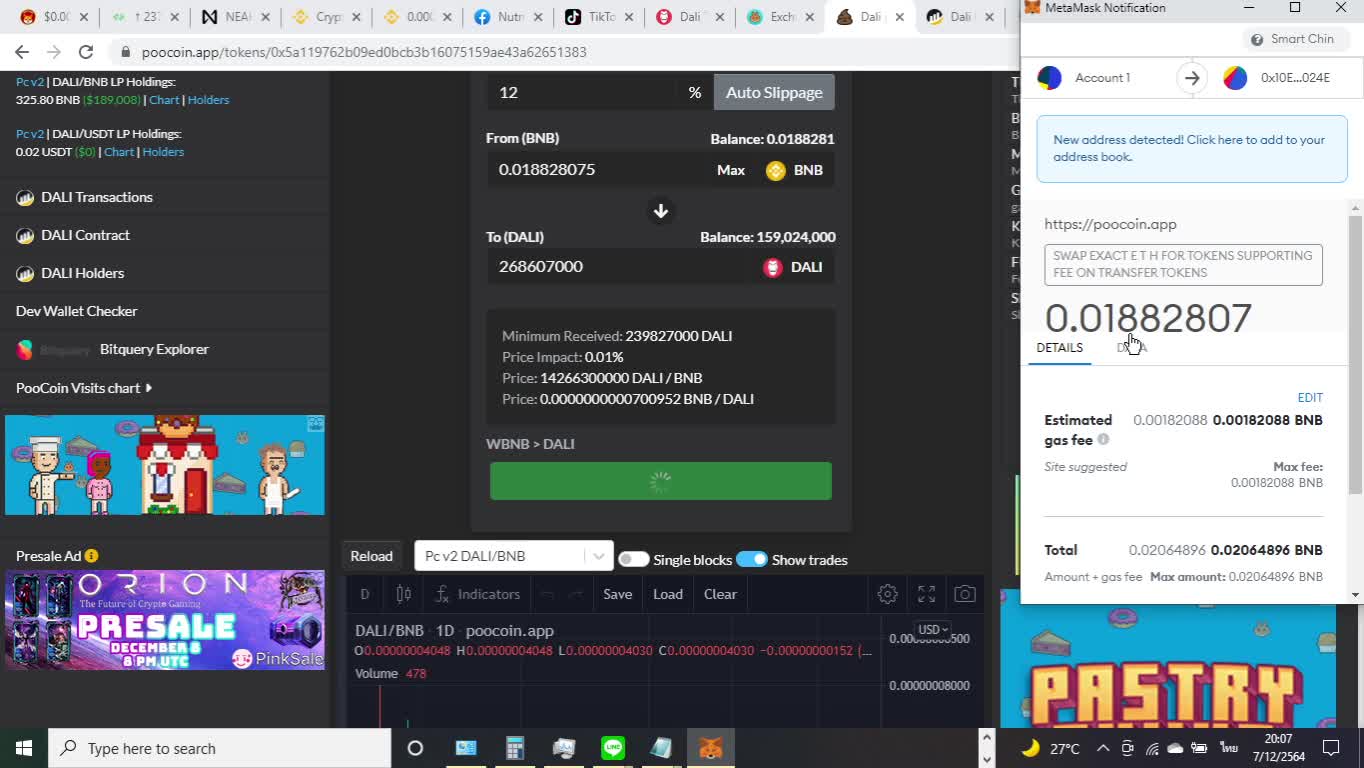This screenshot has width=1364, height=768.
Task: Open LINE app from taskbar
Action: (613, 748)
